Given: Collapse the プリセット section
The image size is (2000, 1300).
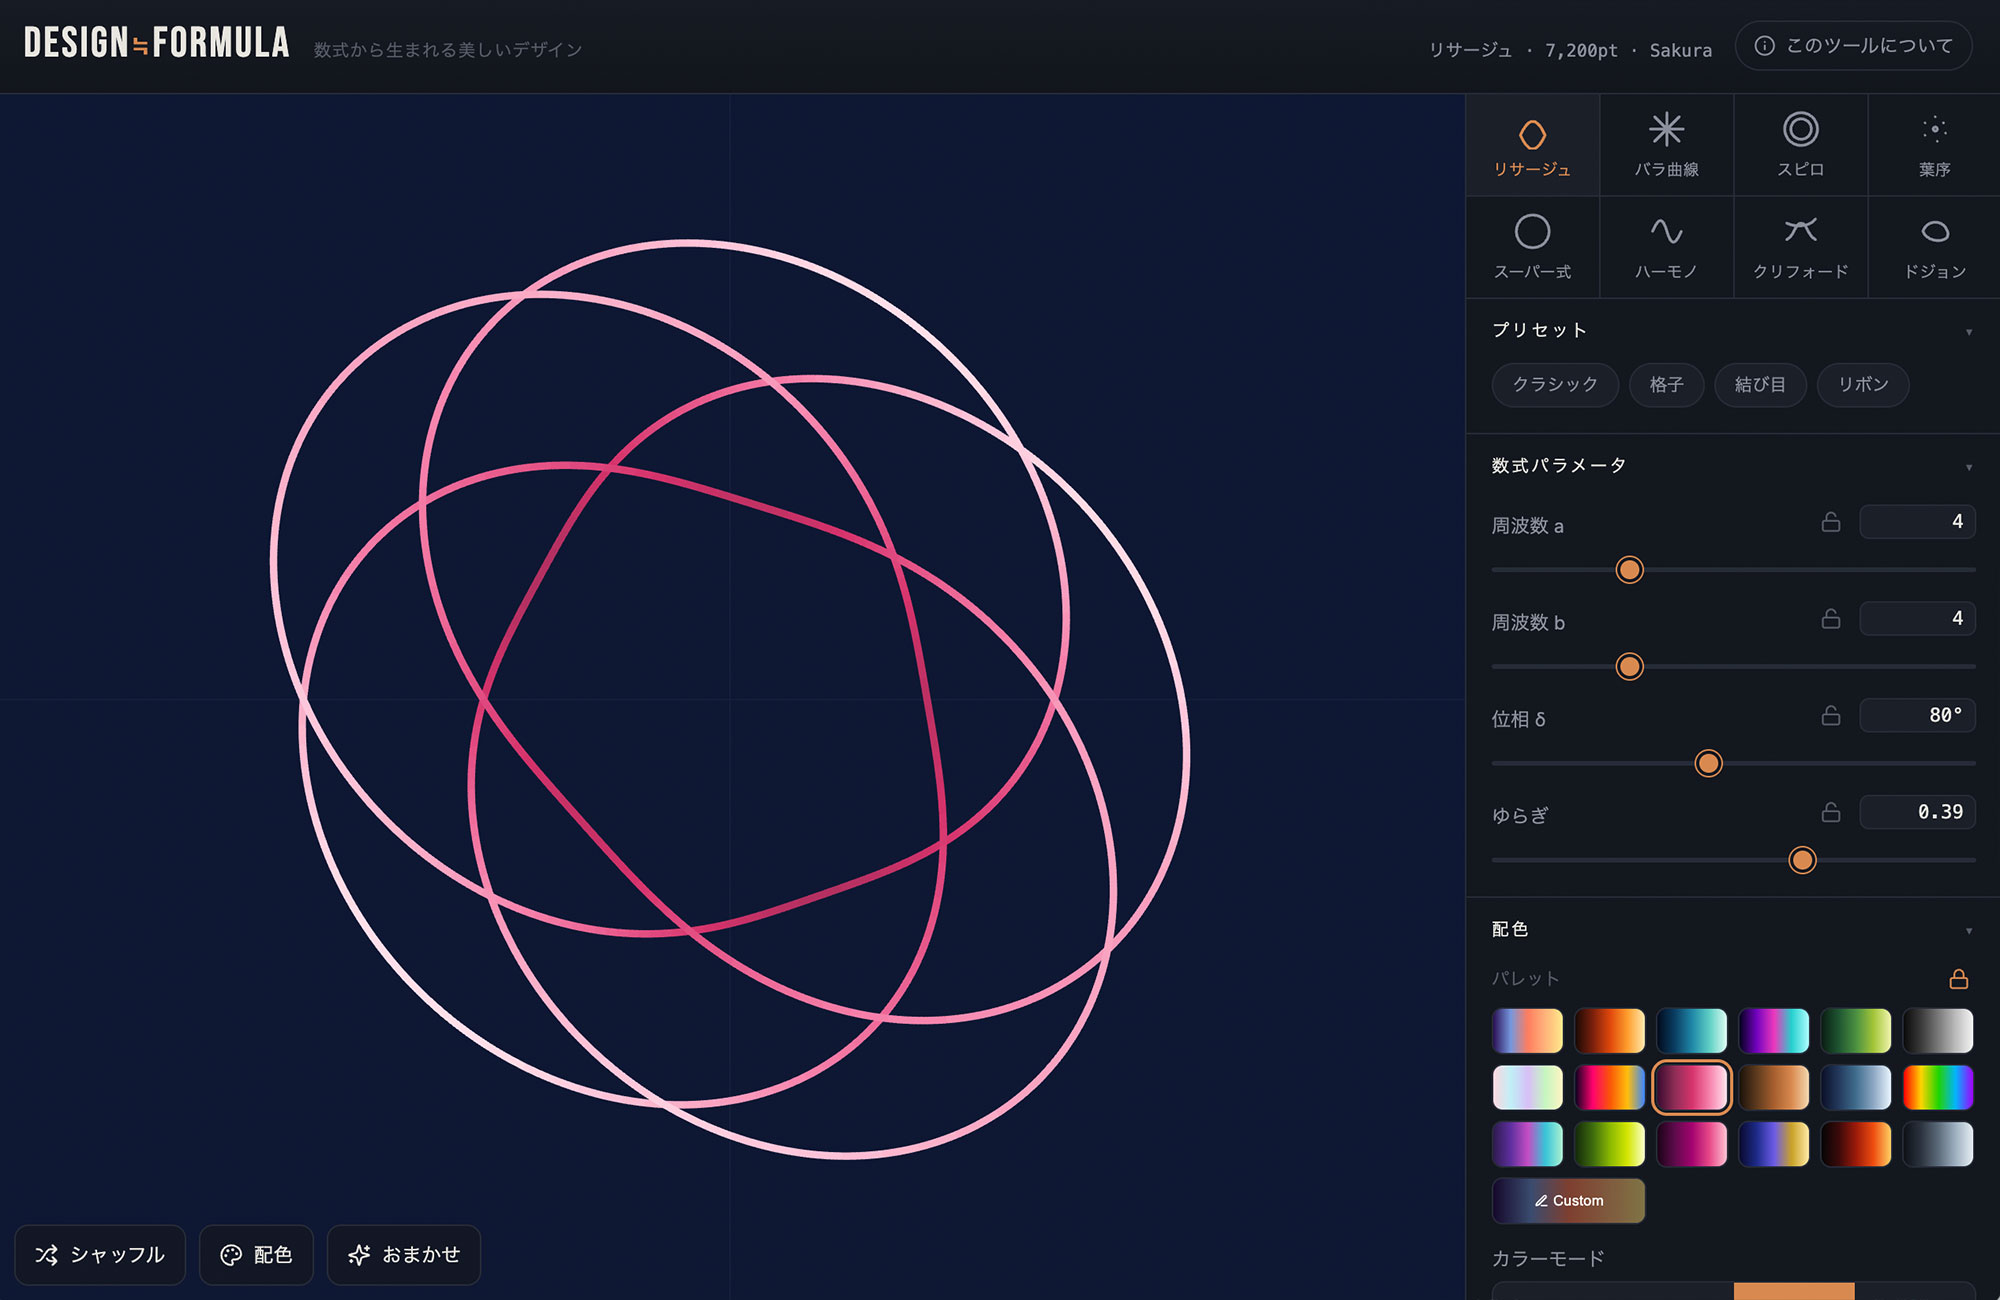Looking at the screenshot, I should tap(1969, 332).
